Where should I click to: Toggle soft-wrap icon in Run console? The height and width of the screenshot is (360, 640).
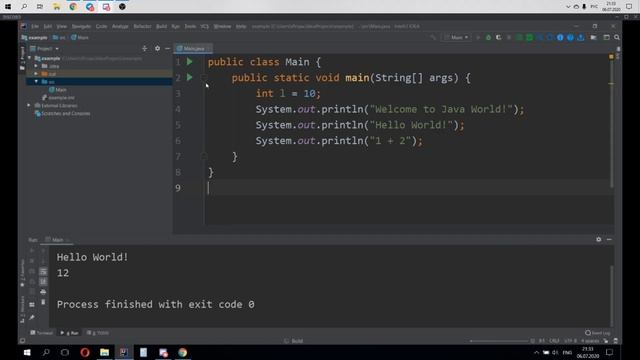coord(43,271)
